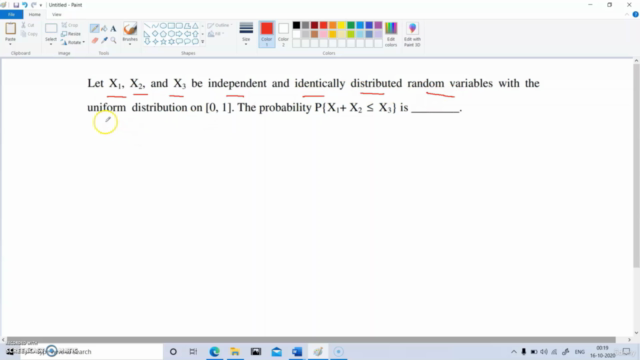Choose the Diamond shape

(155, 34)
